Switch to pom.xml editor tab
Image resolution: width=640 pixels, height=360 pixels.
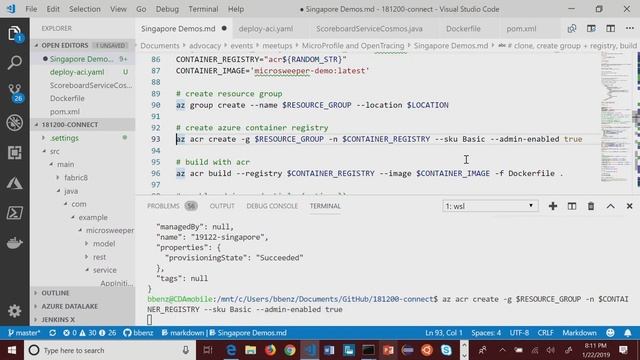(x=521, y=29)
